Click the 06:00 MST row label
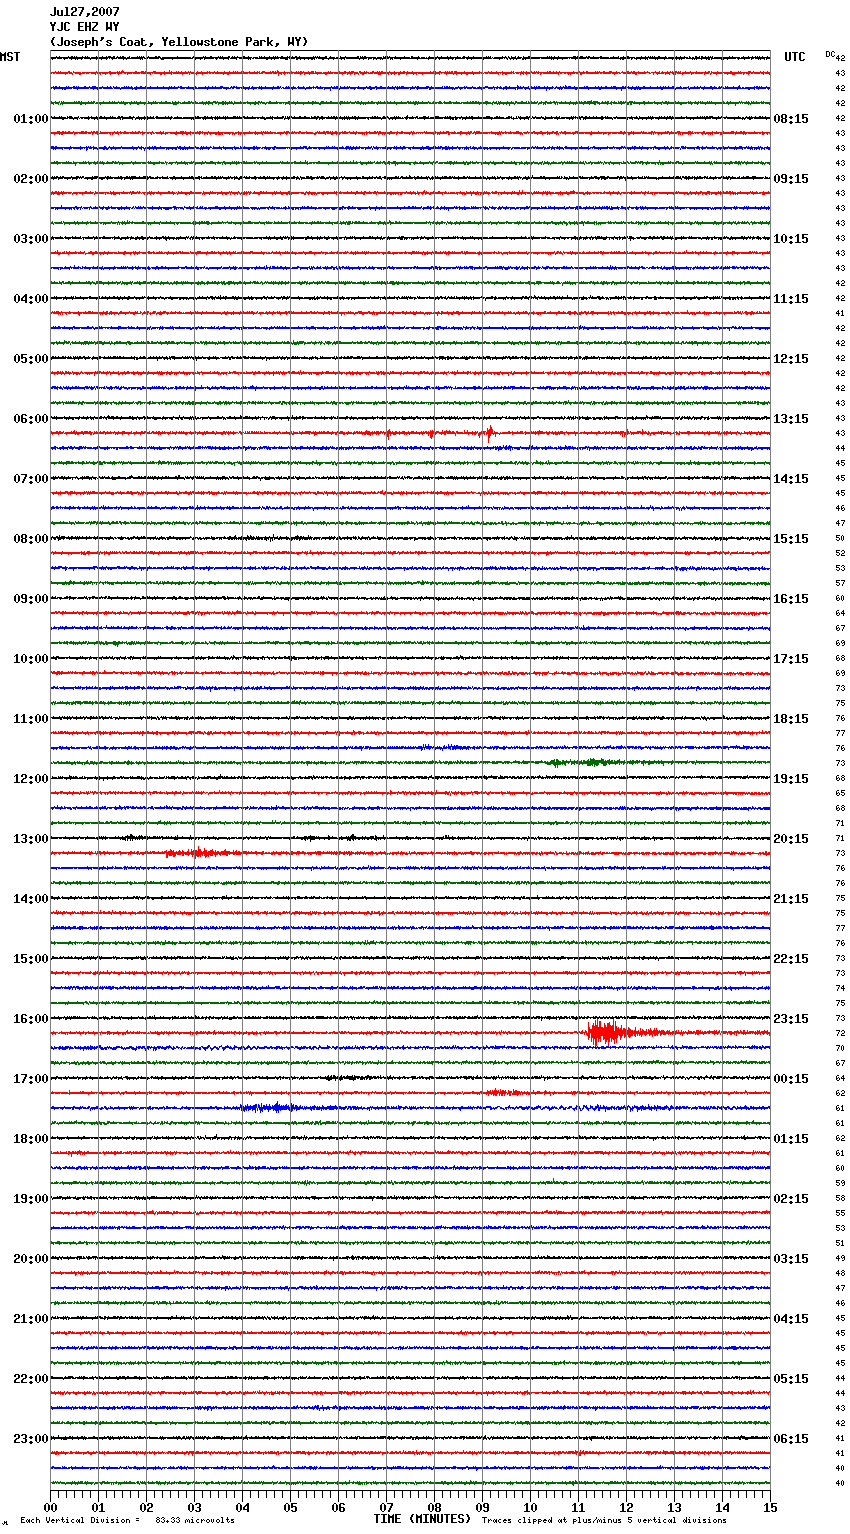The image size is (850, 1534). click(31, 419)
